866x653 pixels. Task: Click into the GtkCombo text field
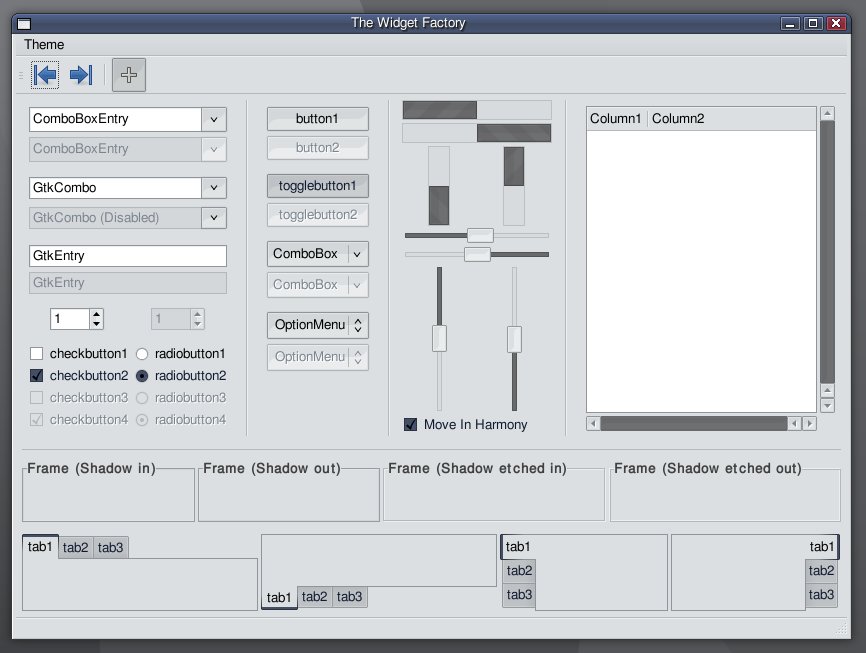pyautogui.click(x=115, y=188)
